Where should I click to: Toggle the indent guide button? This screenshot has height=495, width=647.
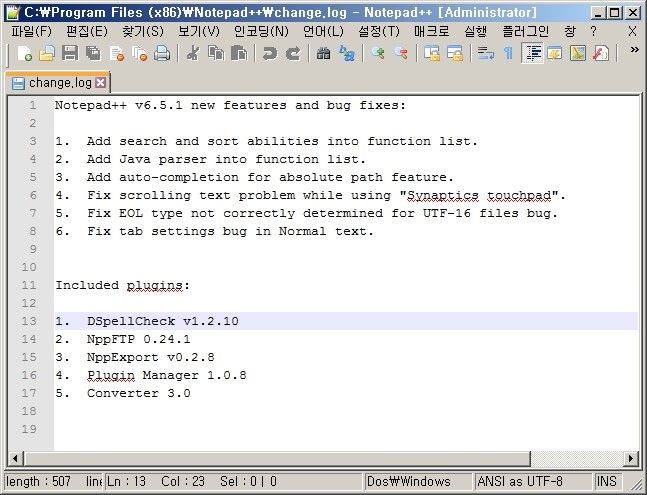pos(533,53)
